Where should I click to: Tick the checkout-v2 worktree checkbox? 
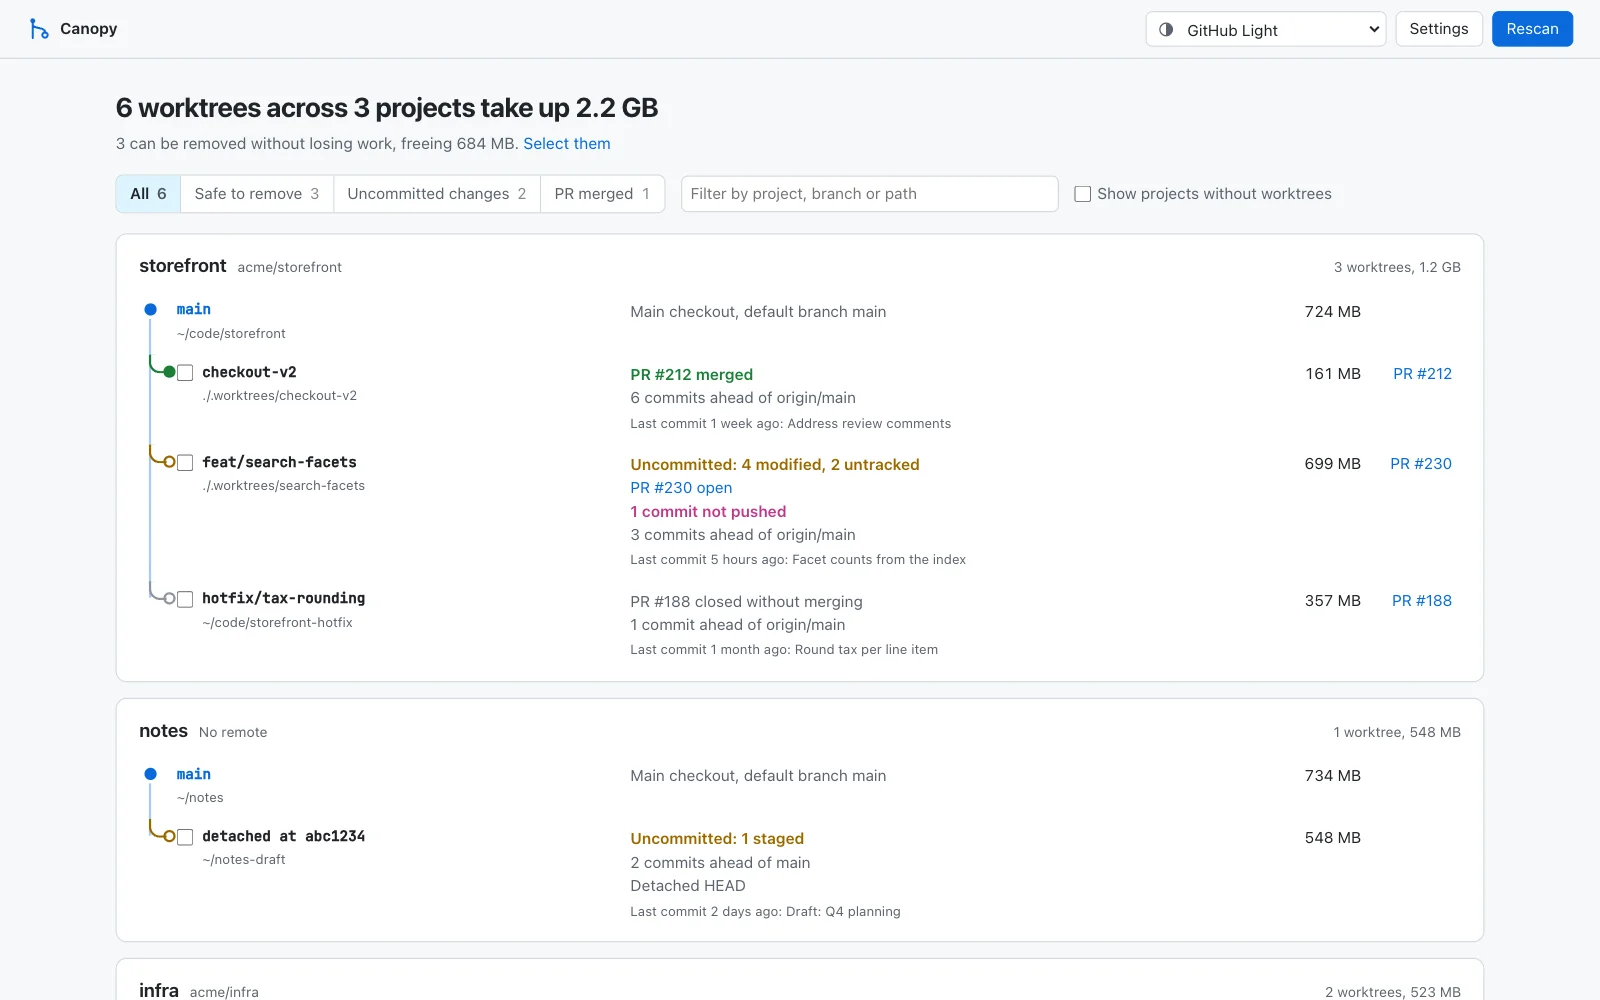(185, 373)
